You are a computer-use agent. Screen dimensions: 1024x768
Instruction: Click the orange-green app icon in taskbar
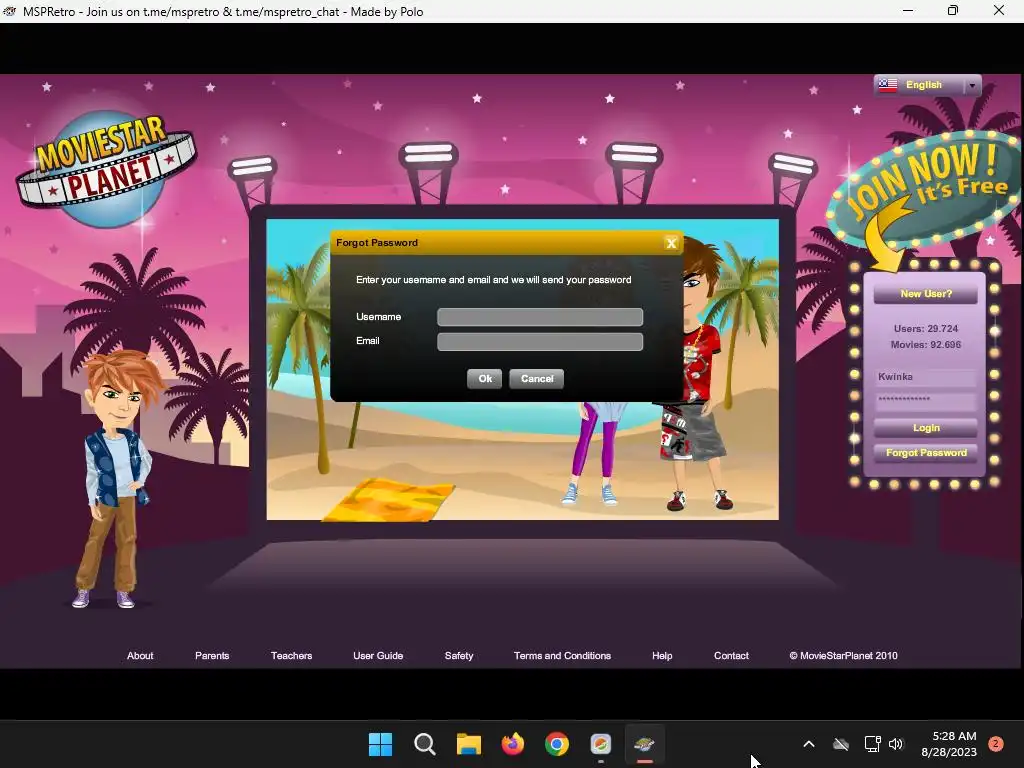[x=601, y=744]
